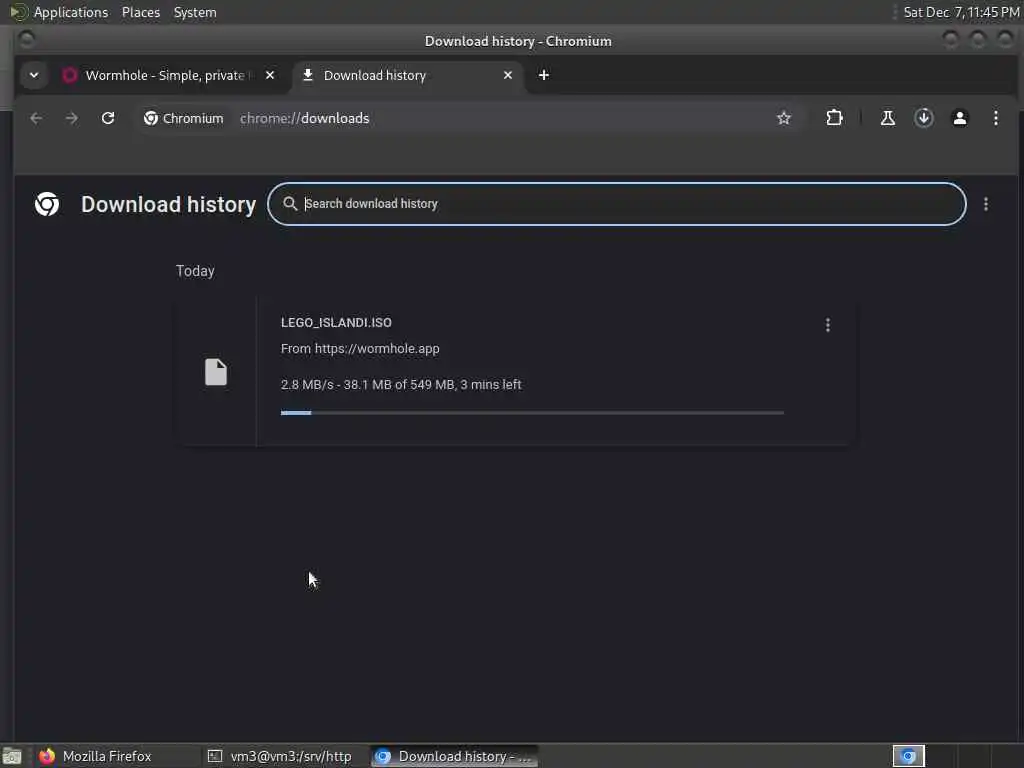Image resolution: width=1024 pixels, height=768 pixels.
Task: Open the Places menu
Action: coord(140,12)
